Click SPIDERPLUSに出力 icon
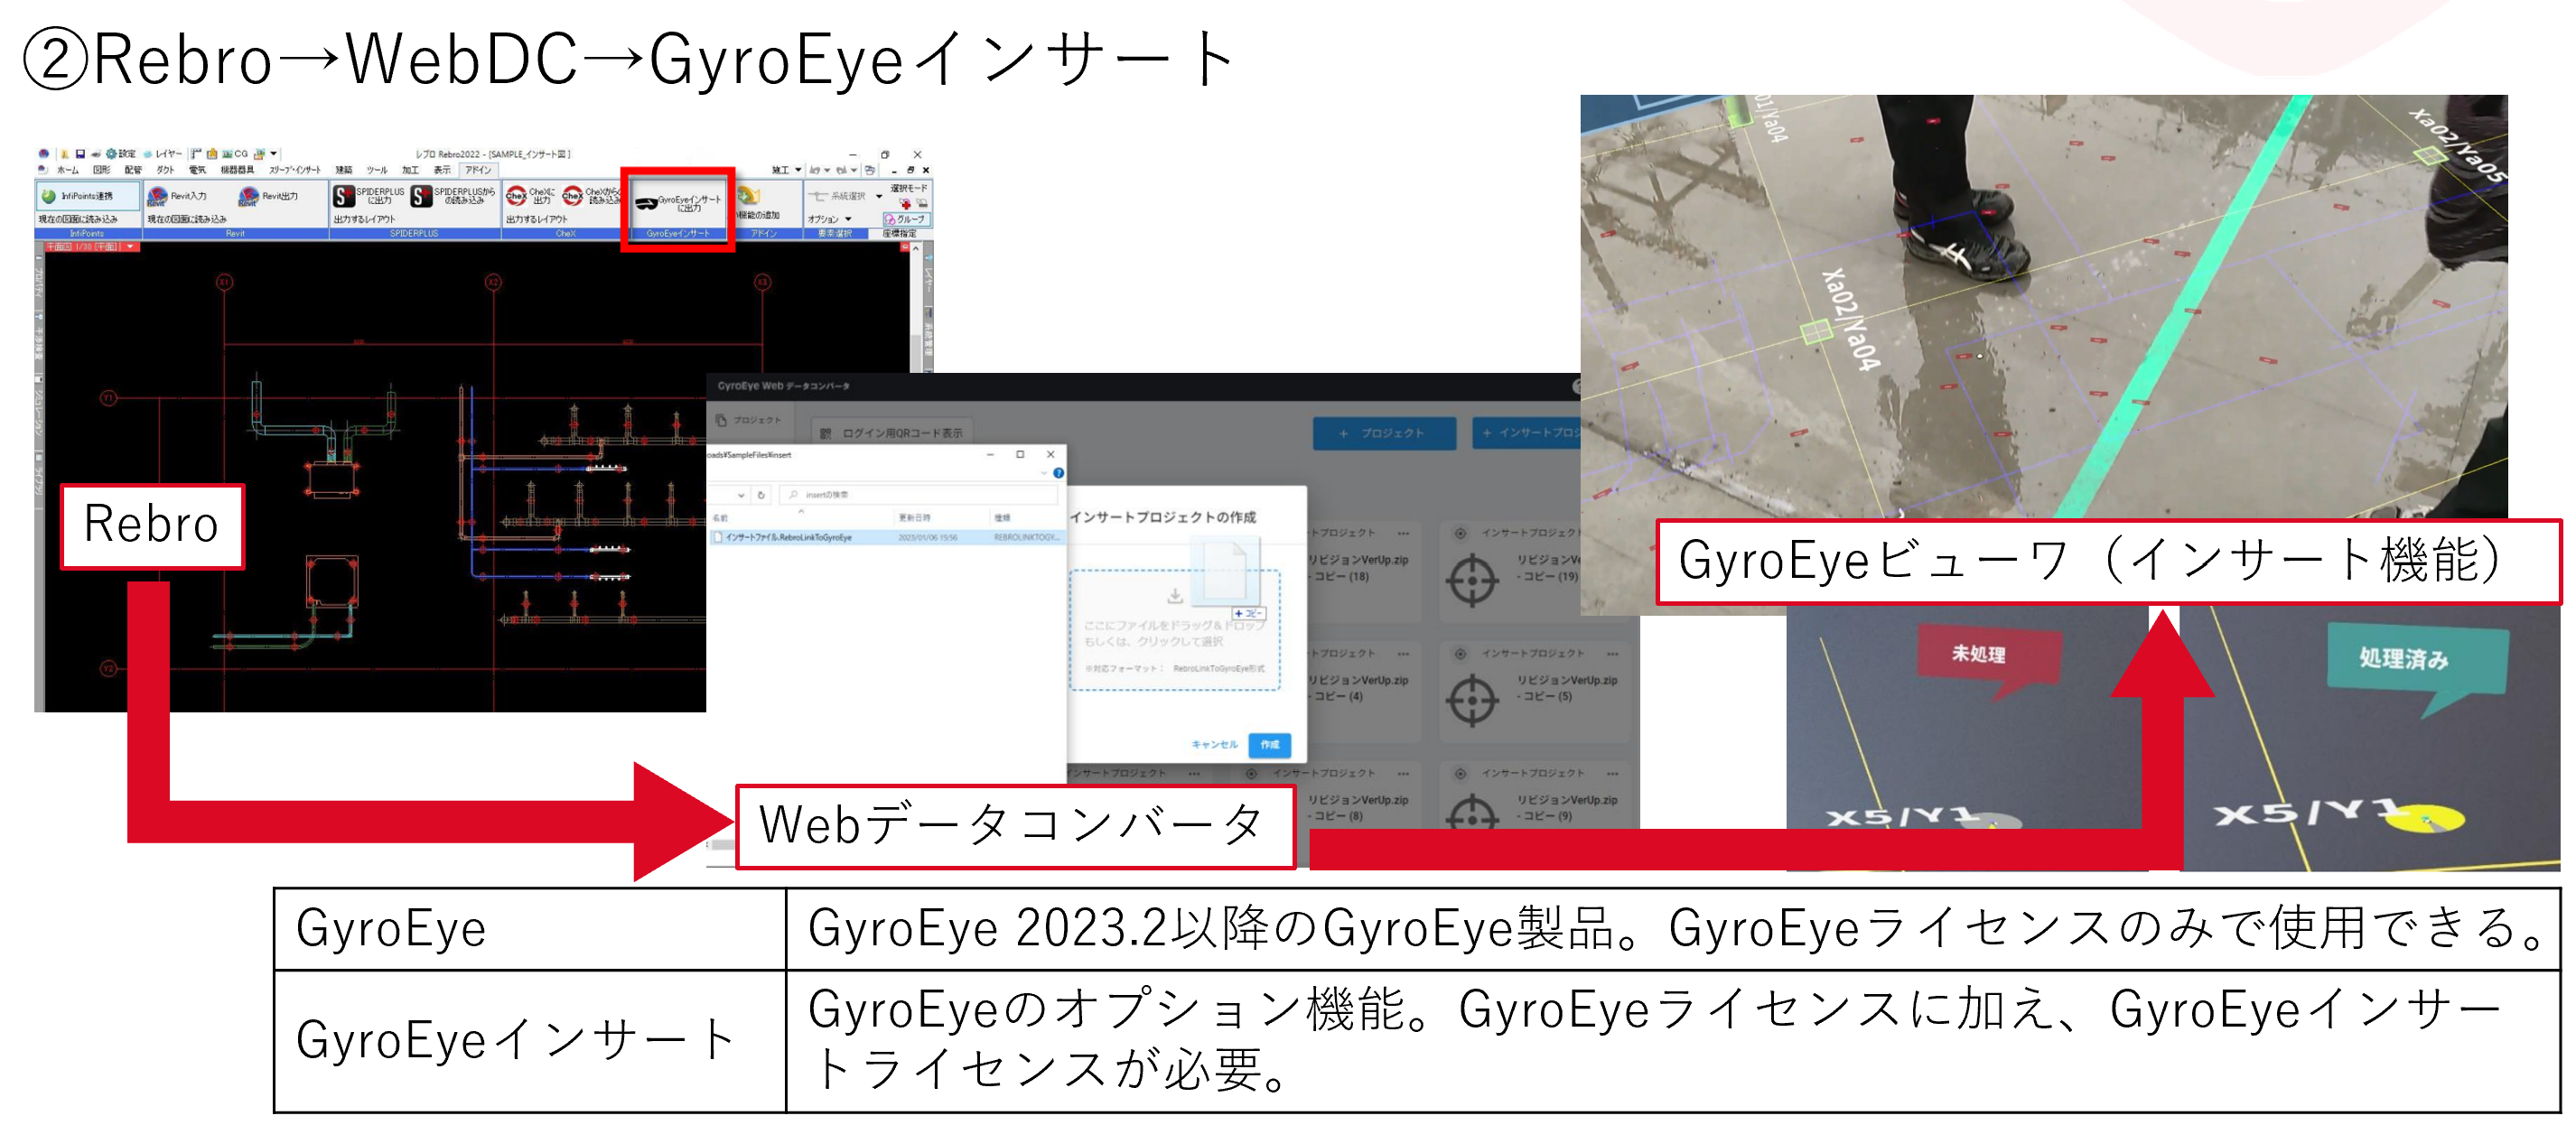Image resolution: width=2576 pixels, height=1125 pixels. click(x=344, y=196)
